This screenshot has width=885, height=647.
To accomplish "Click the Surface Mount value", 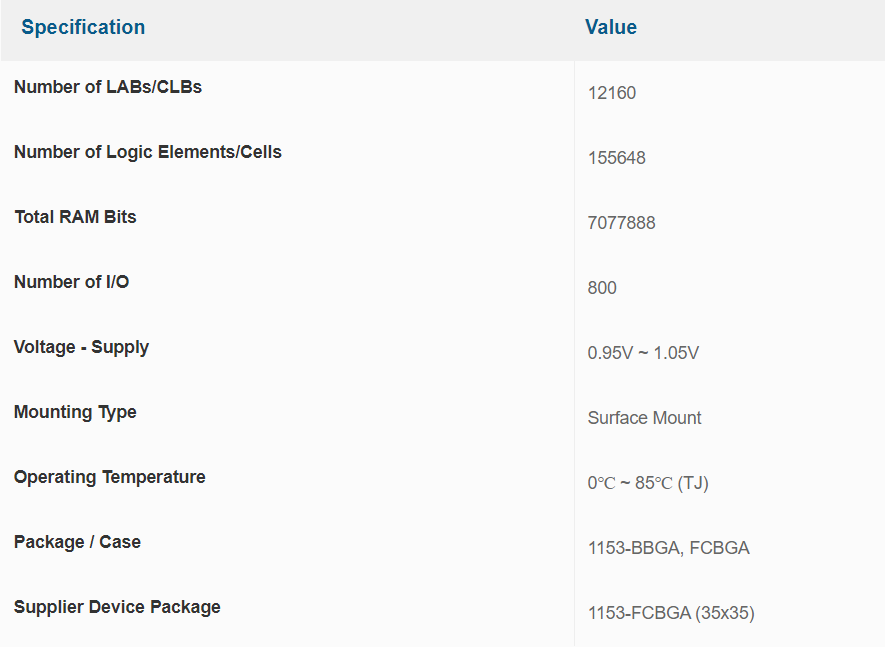I will (645, 418).
